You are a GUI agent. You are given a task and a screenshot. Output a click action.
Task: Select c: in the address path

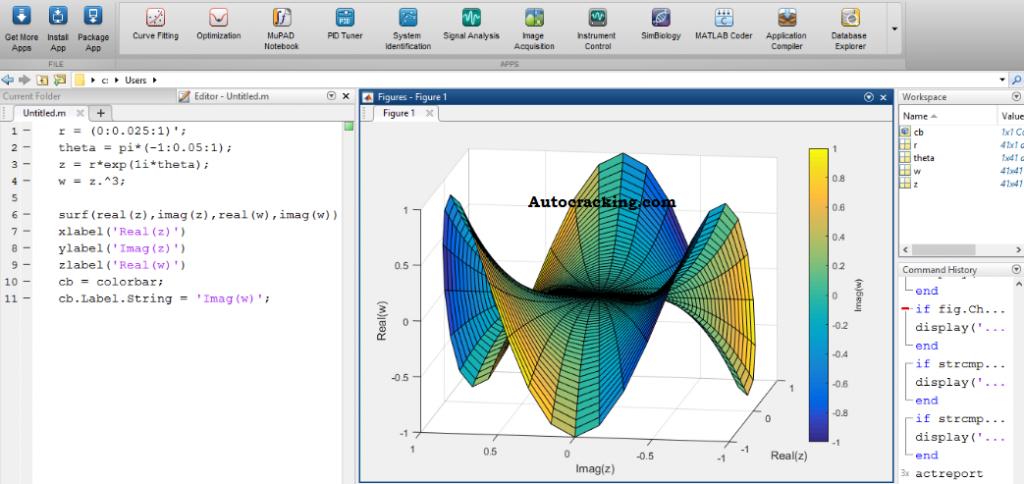[x=104, y=80]
